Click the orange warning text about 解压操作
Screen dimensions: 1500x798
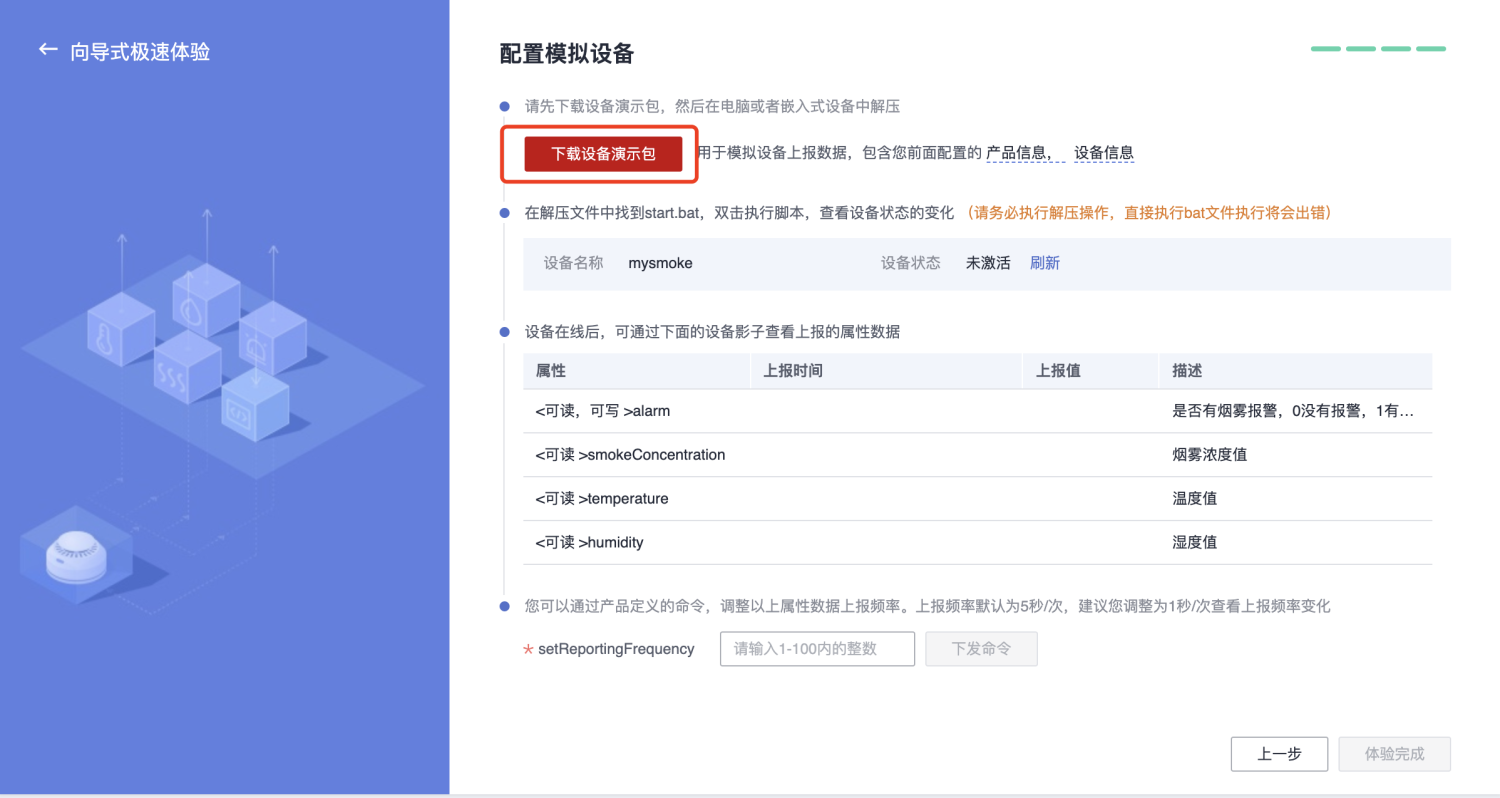[1148, 213]
